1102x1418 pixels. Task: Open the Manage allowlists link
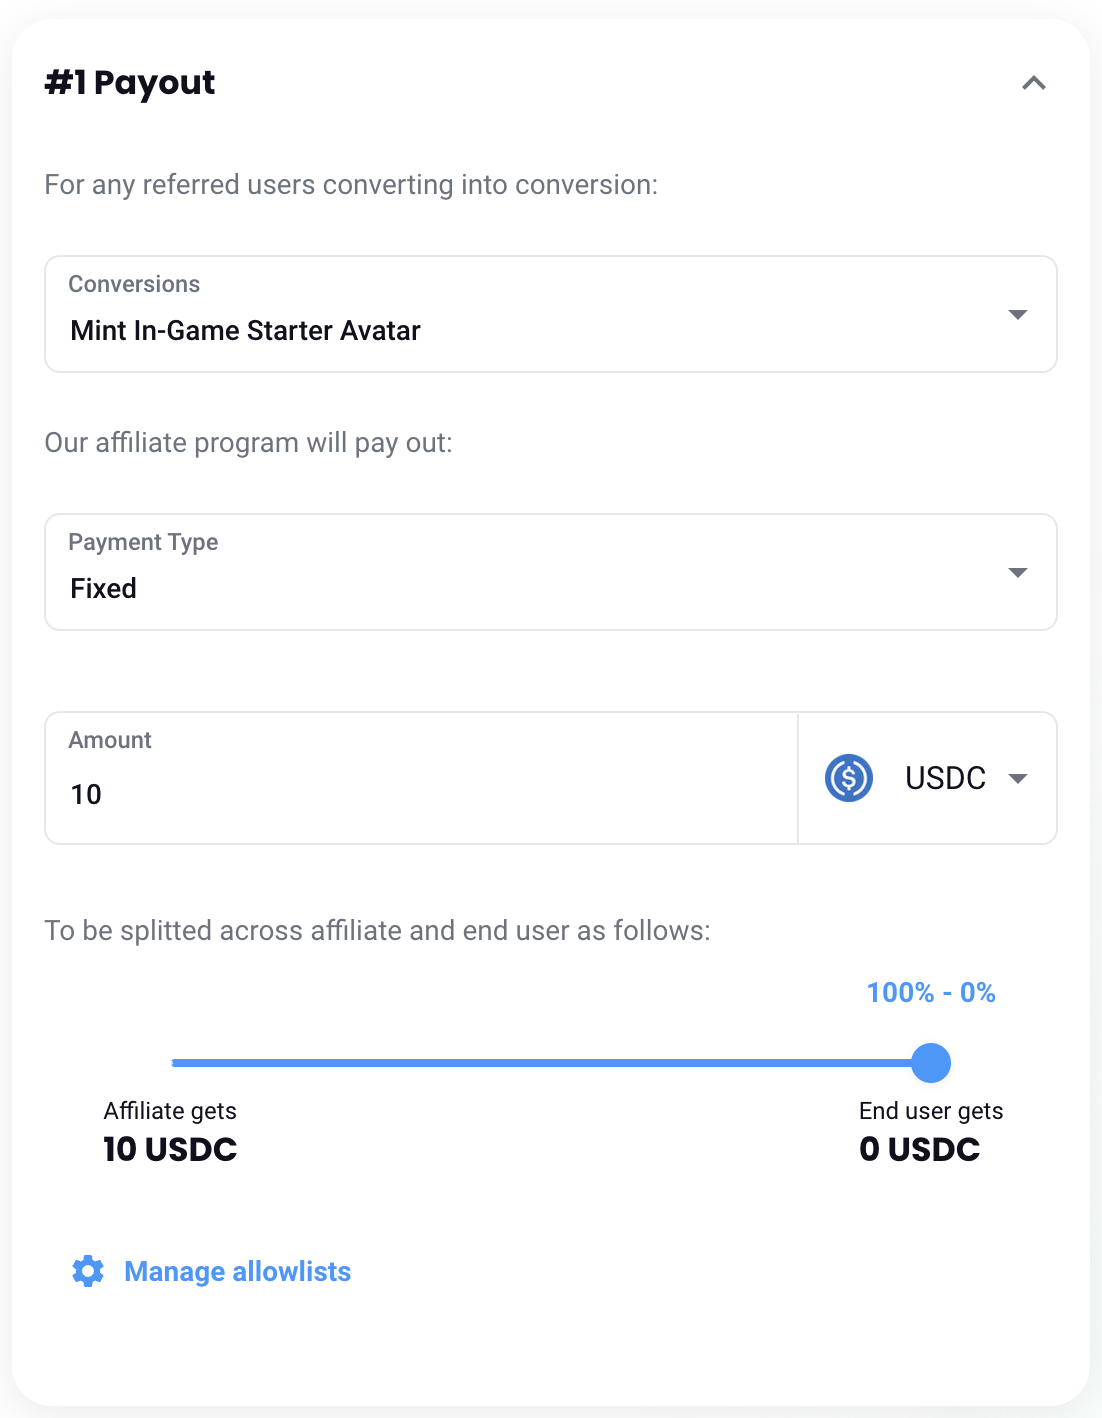[x=237, y=1272]
